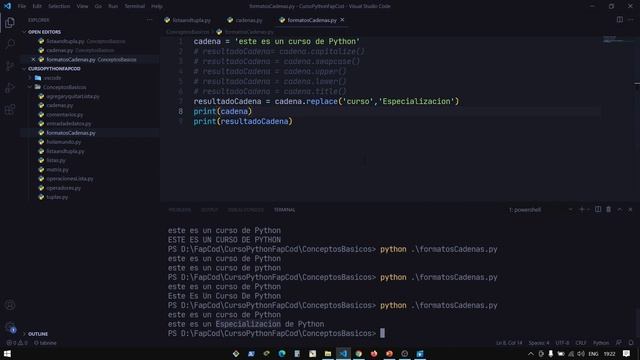The image size is (640, 360).
Task: Open the Run and Debug view
Action: (10, 88)
